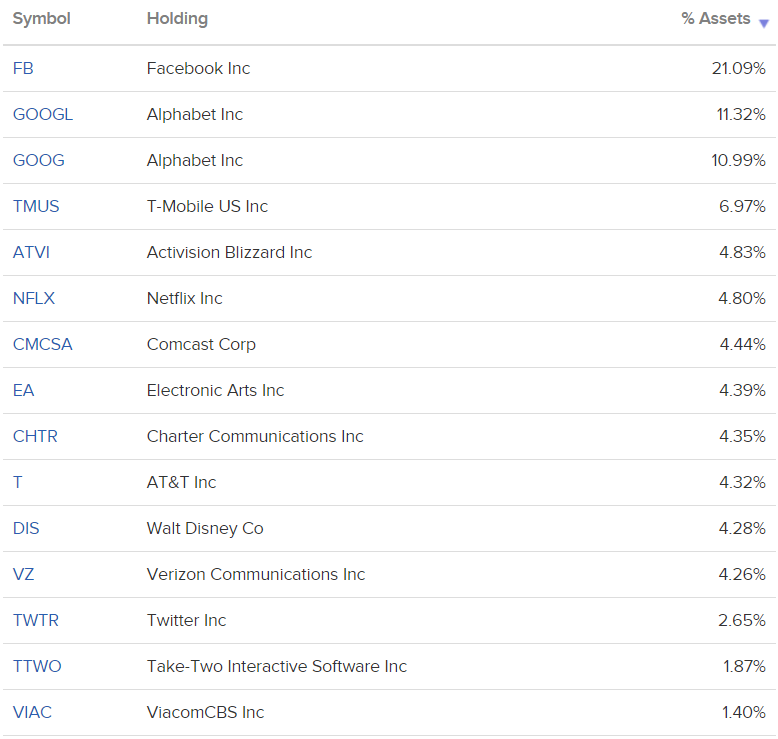Image resolution: width=778 pixels, height=739 pixels.
Task: Open the DIS ticker link
Action: point(26,528)
